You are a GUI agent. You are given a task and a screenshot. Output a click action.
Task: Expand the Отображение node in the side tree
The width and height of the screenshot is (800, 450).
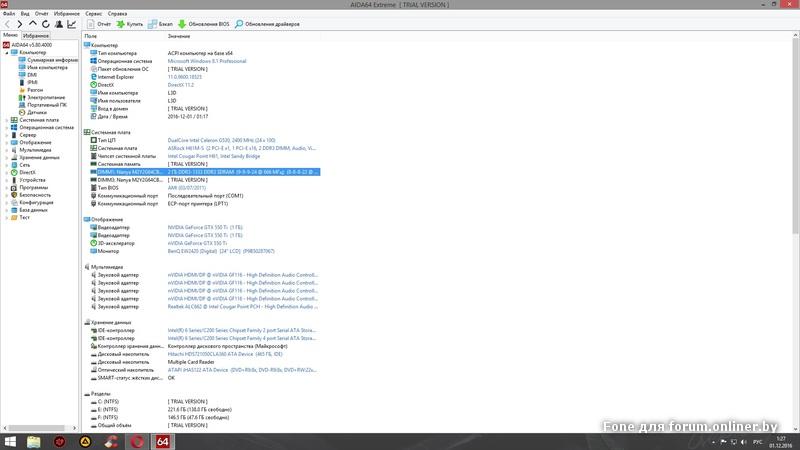click(x=7, y=142)
